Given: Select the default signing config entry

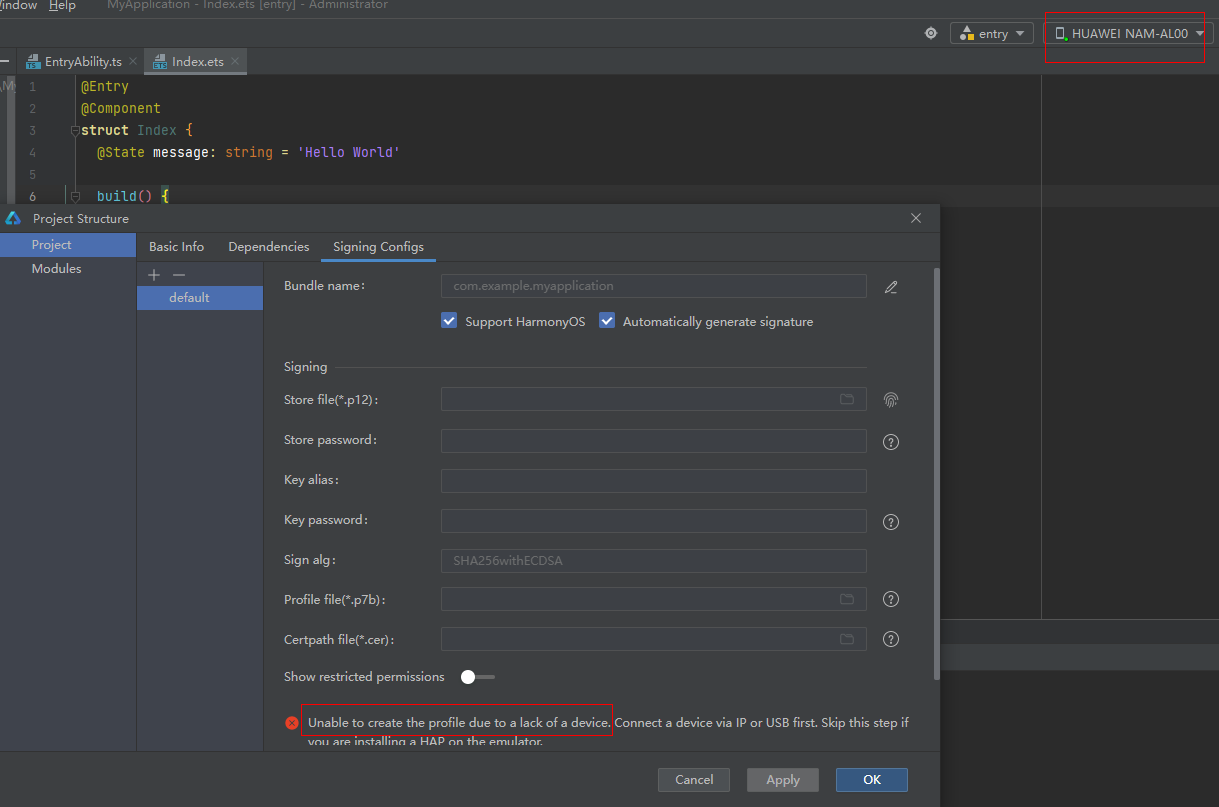Looking at the screenshot, I should click(x=200, y=298).
